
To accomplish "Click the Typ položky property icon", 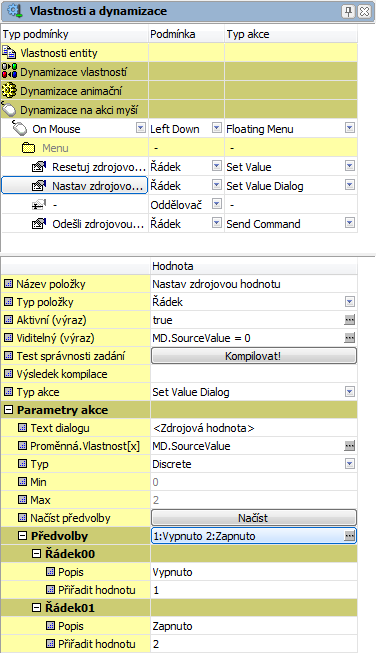I will pos(8,302).
